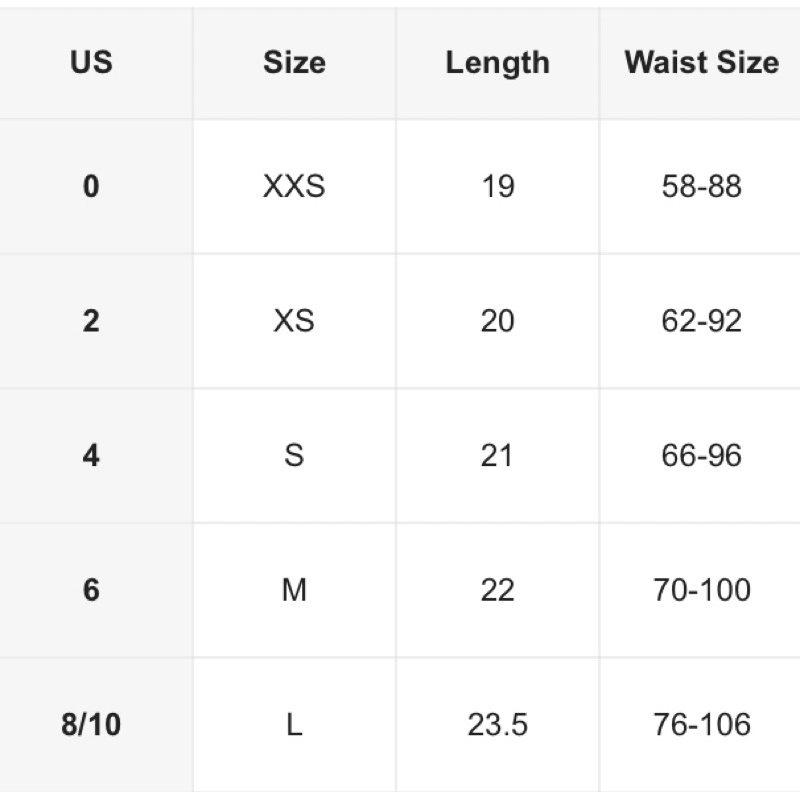
Task: Select US size 8/10 row label
Action: [x=91, y=724]
